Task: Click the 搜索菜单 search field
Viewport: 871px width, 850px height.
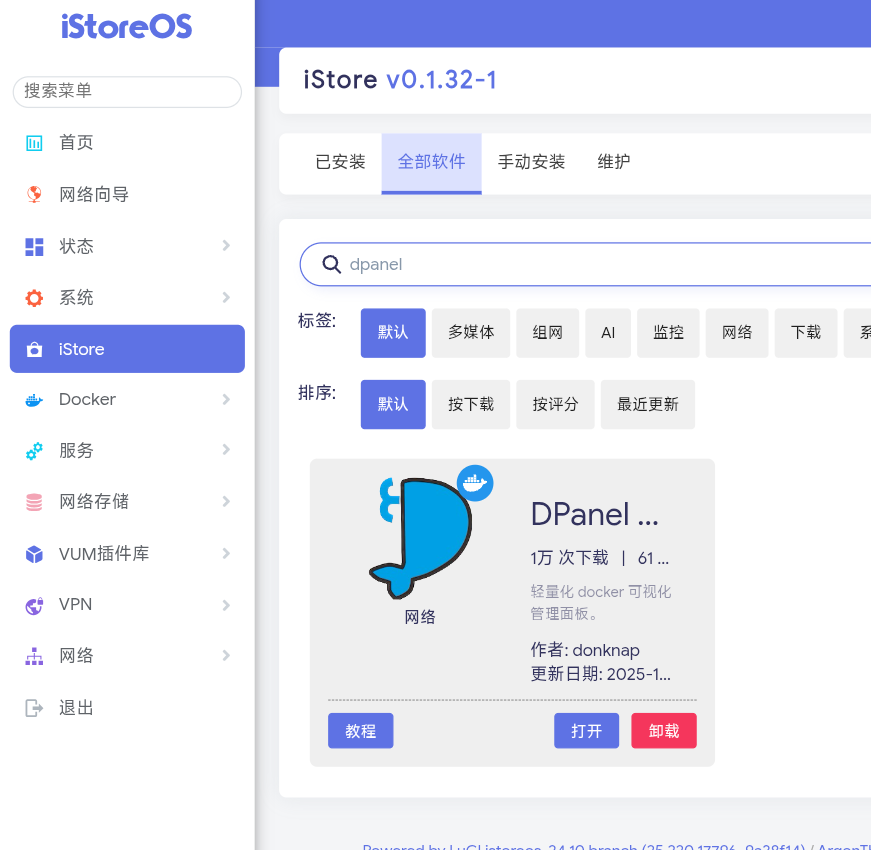Action: click(127, 91)
